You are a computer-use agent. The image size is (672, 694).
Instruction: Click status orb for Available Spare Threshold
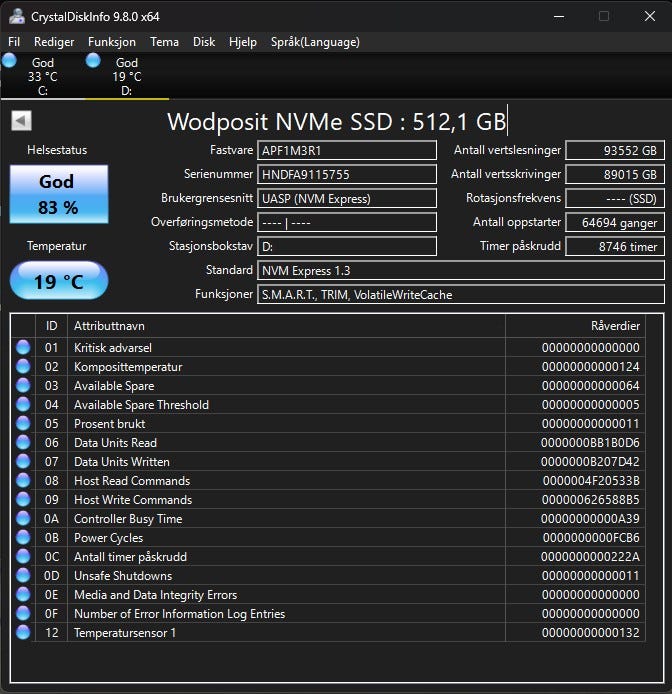[23, 405]
